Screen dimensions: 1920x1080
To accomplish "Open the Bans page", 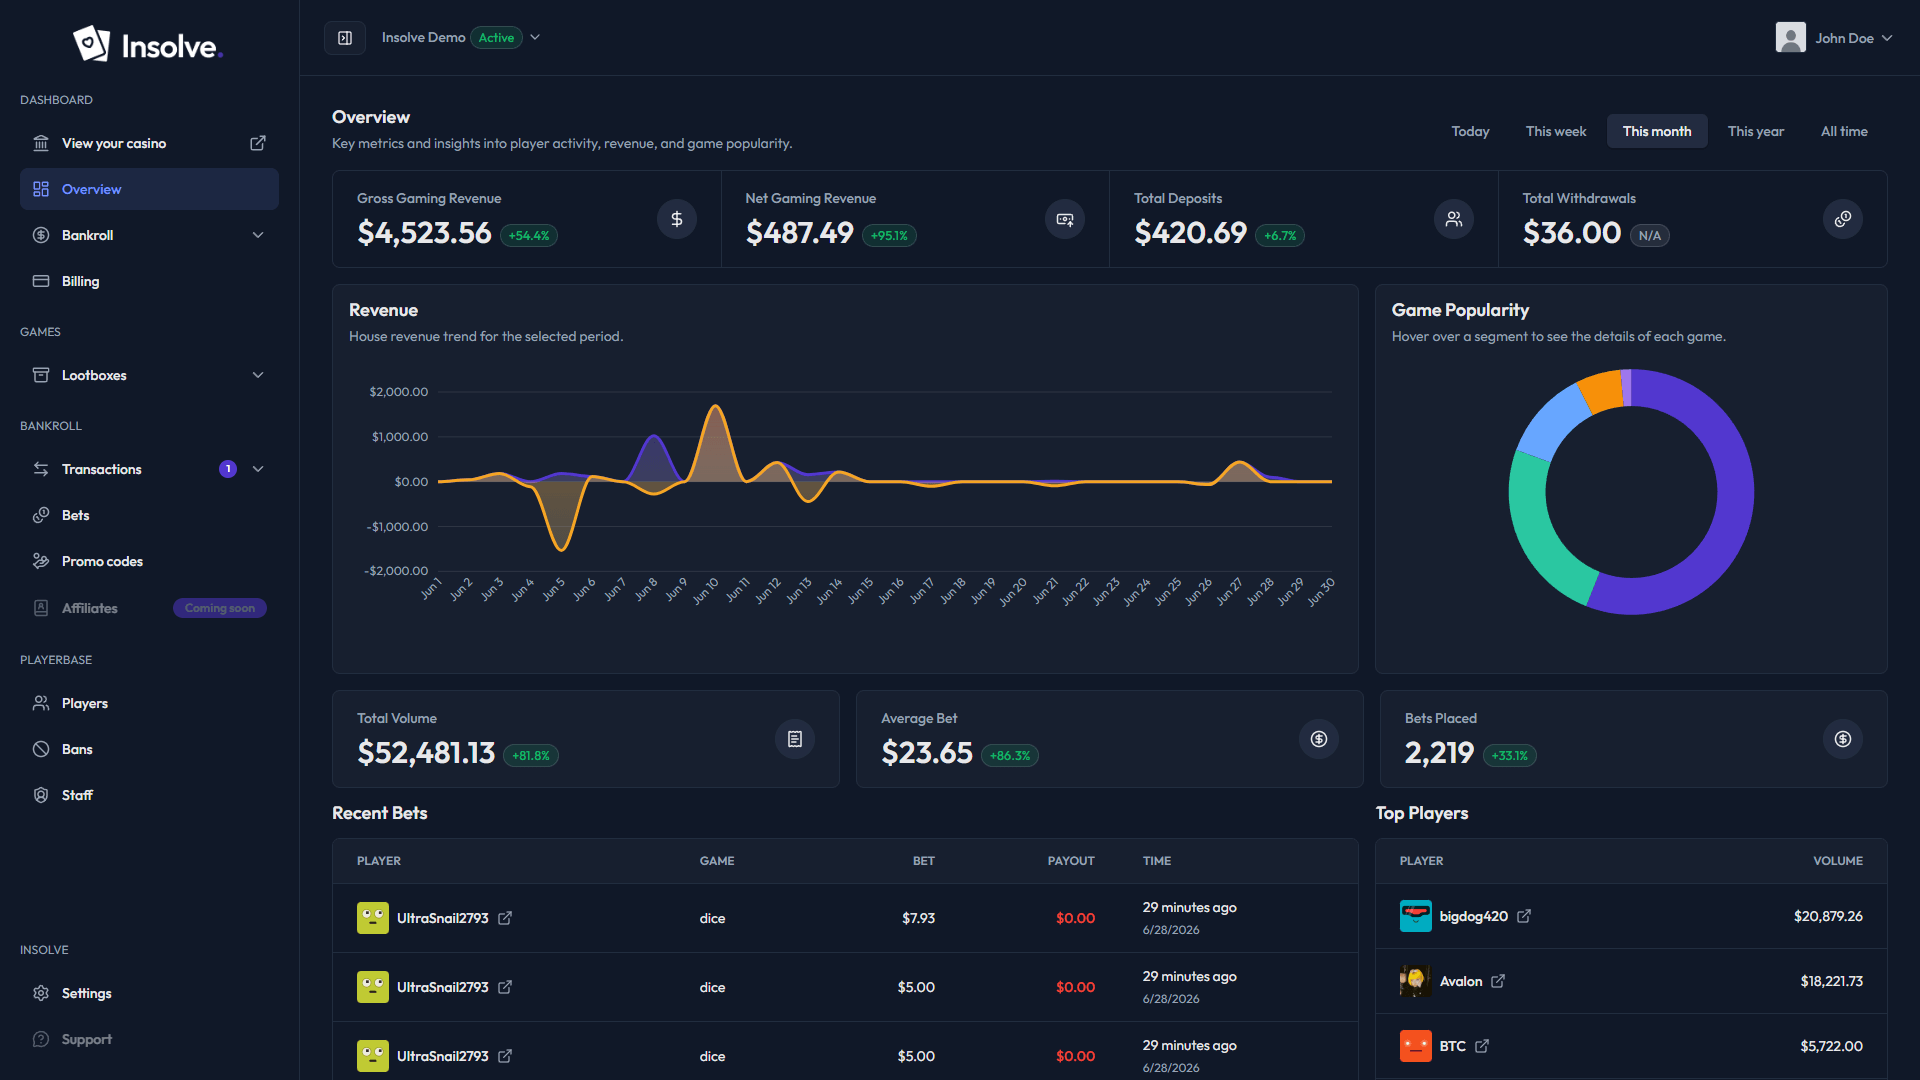I will pyautogui.click(x=149, y=749).
